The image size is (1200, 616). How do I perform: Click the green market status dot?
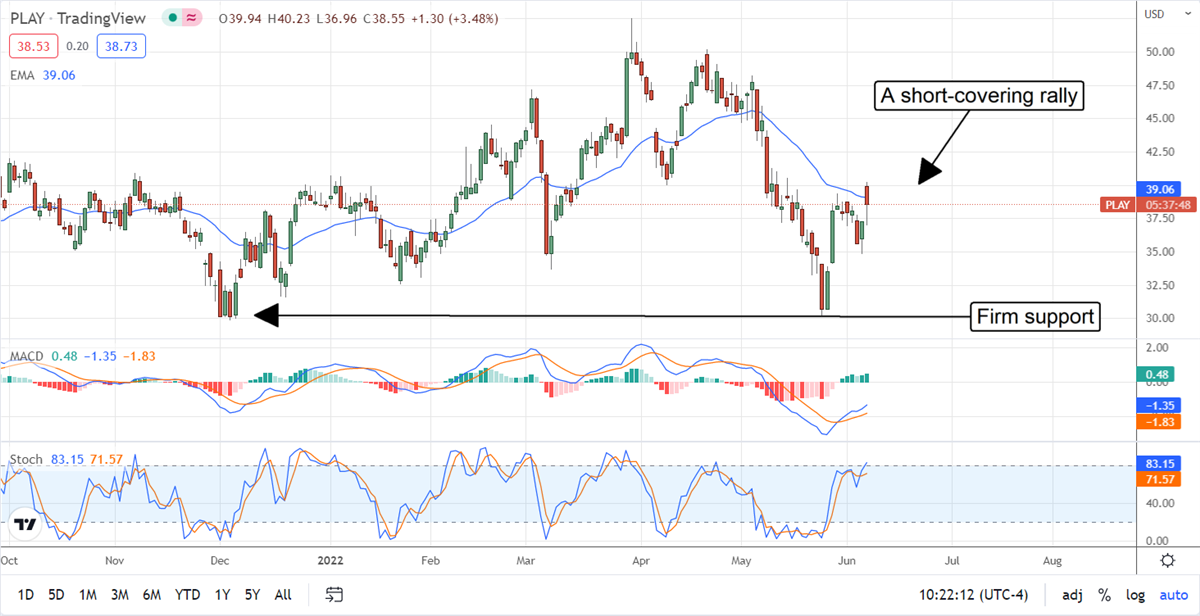click(x=174, y=18)
